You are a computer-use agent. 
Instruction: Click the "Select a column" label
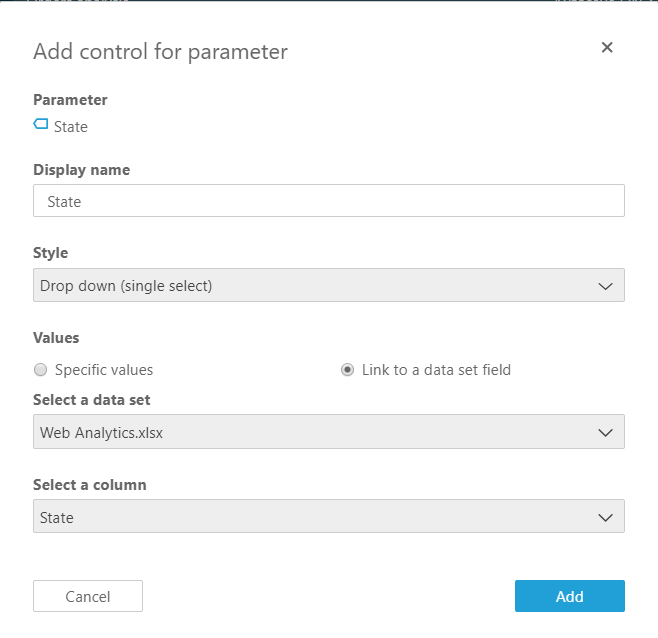(x=89, y=485)
